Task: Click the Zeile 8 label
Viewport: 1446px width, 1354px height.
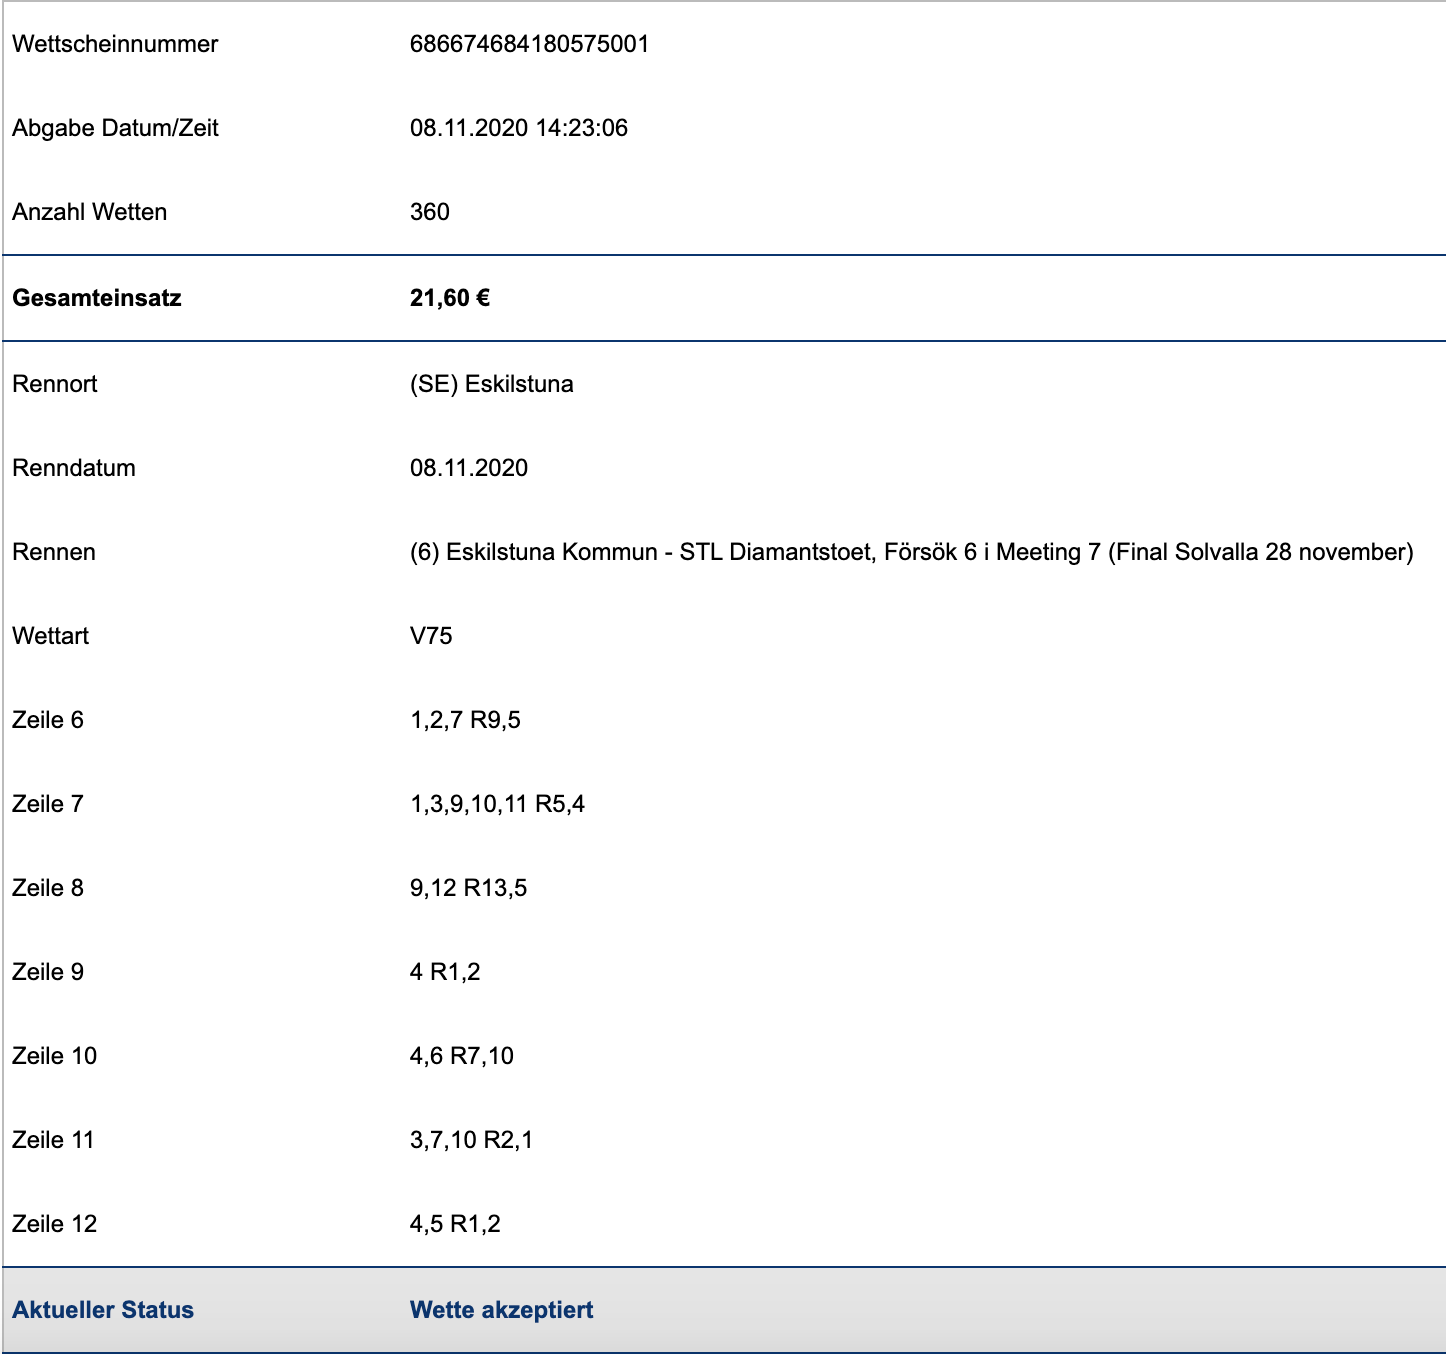Action: click(48, 888)
